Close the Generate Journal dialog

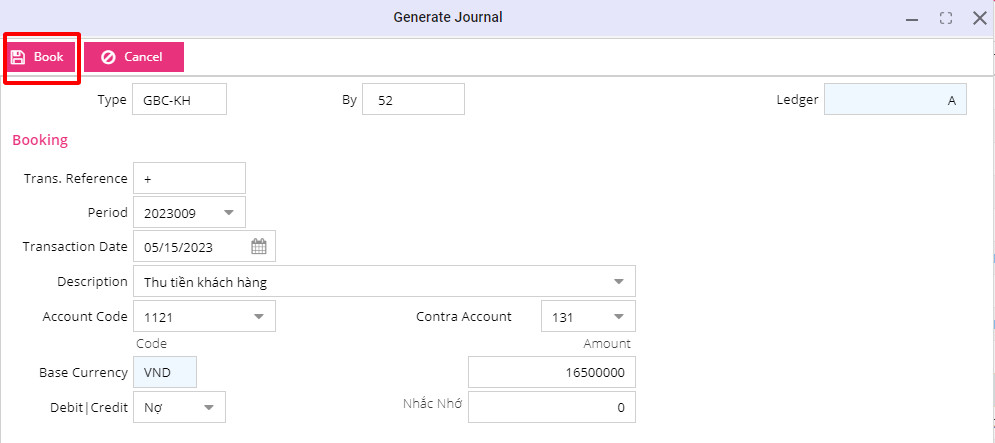tap(979, 18)
